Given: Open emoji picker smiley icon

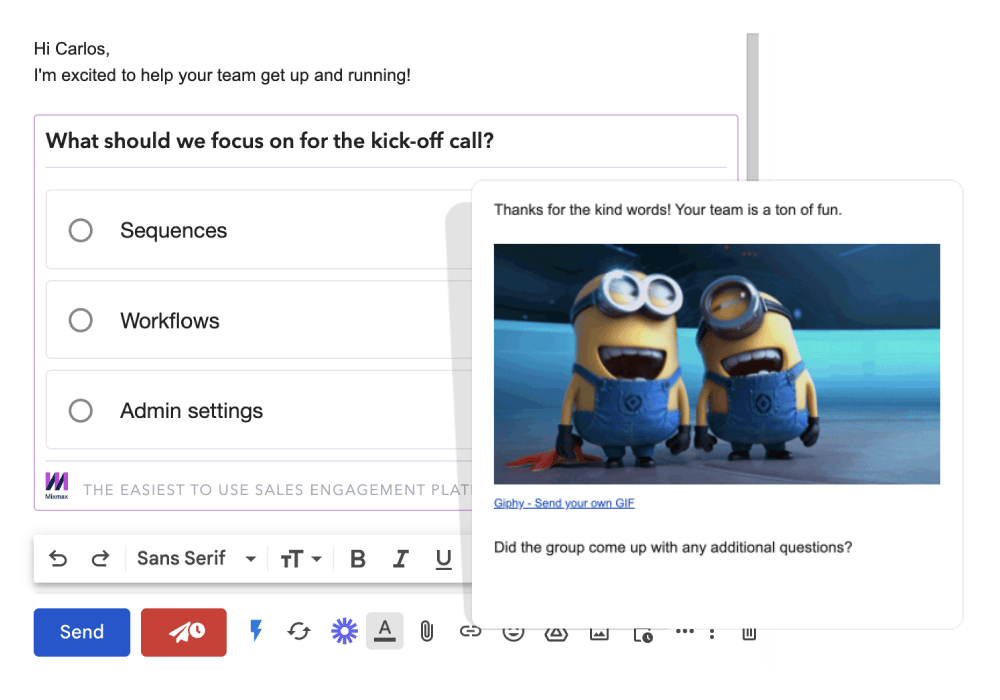Looking at the screenshot, I should (513, 633).
